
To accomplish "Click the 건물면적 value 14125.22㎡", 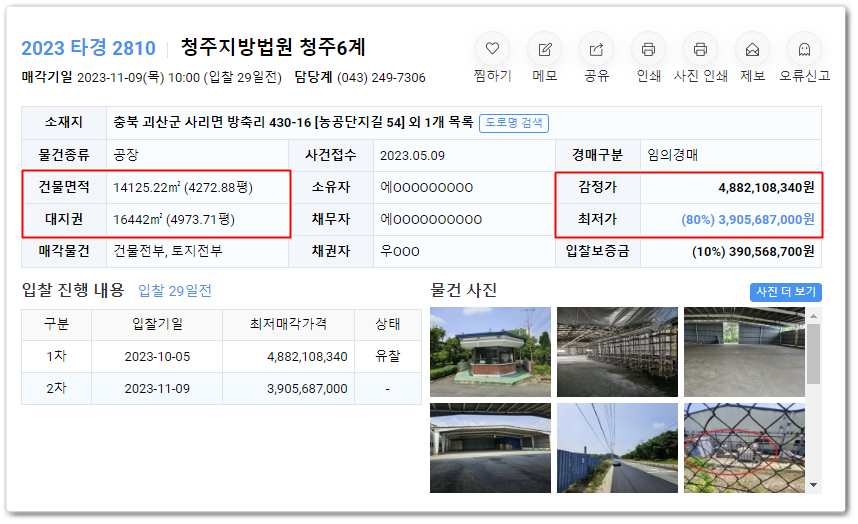I will [147, 188].
